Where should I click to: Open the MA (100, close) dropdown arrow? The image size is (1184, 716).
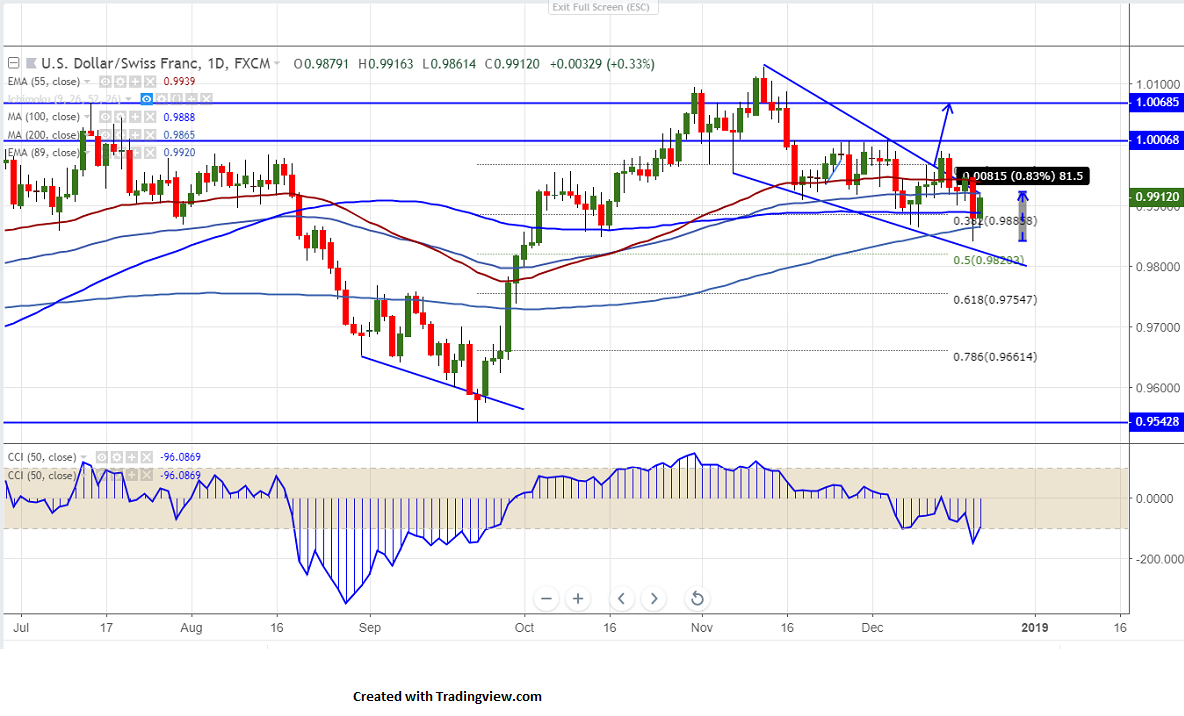pos(87,117)
